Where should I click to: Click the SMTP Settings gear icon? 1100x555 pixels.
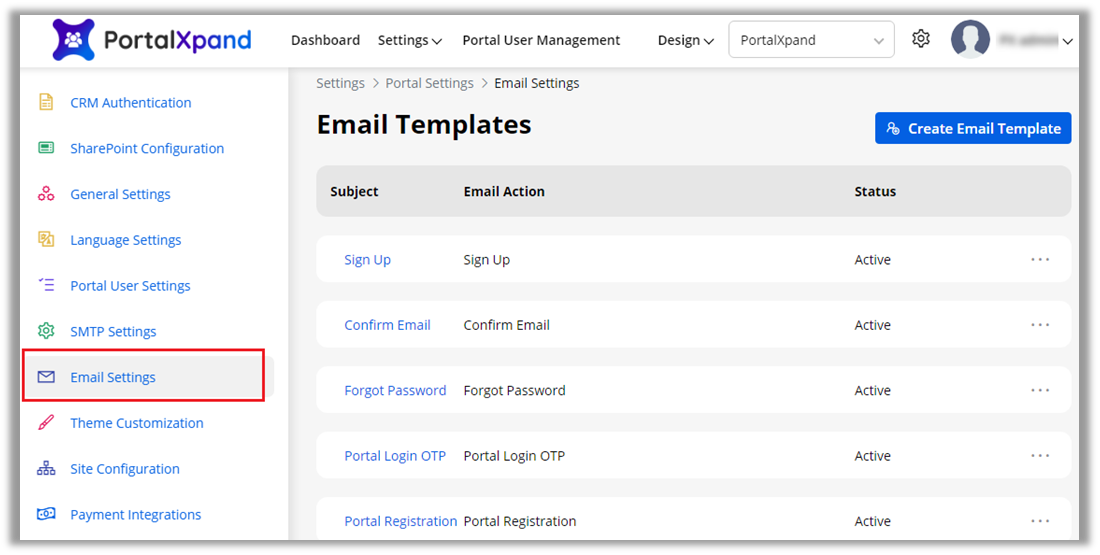pyautogui.click(x=46, y=331)
